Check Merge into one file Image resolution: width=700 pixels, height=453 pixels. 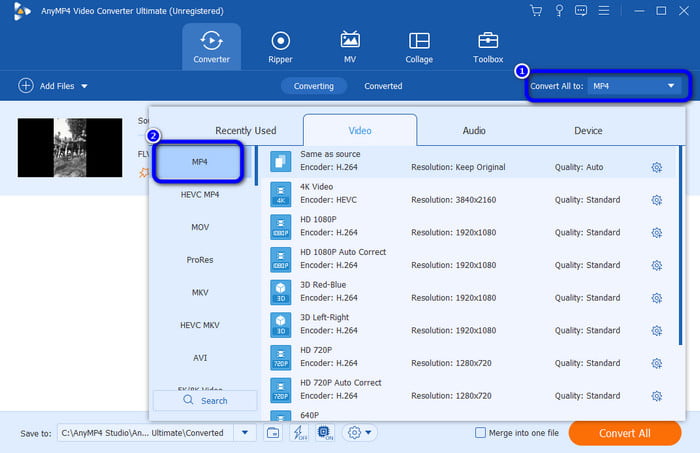click(x=480, y=432)
